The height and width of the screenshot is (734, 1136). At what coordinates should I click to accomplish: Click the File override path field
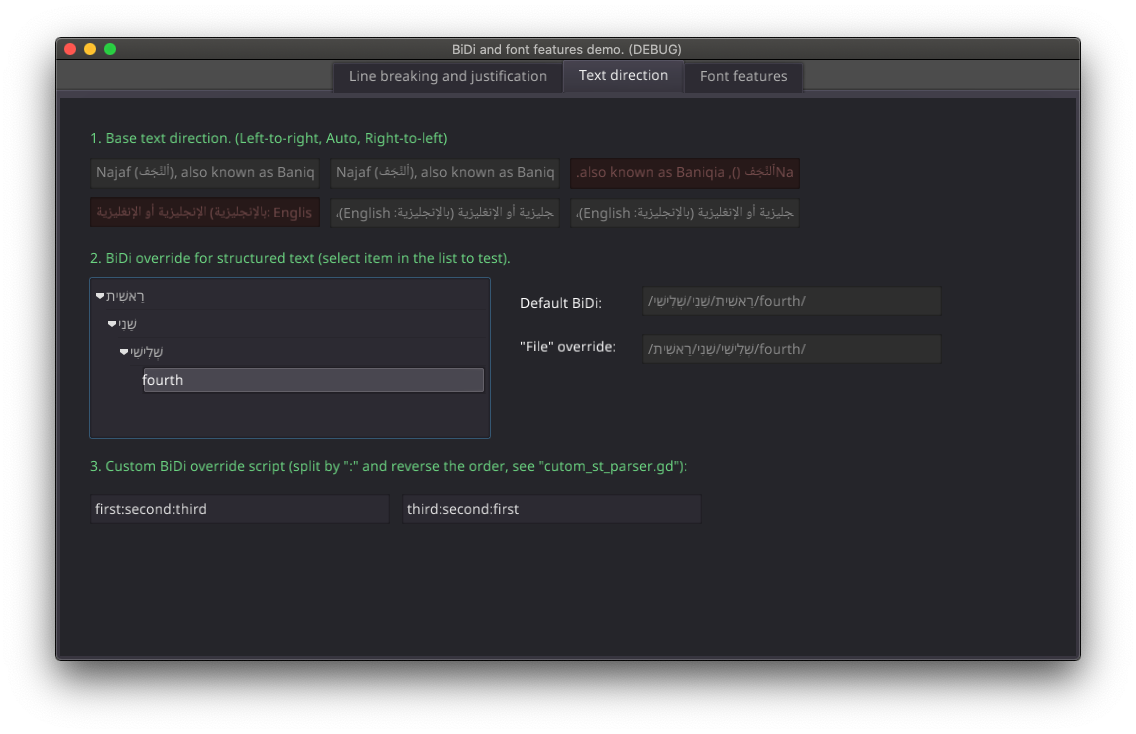coord(791,348)
